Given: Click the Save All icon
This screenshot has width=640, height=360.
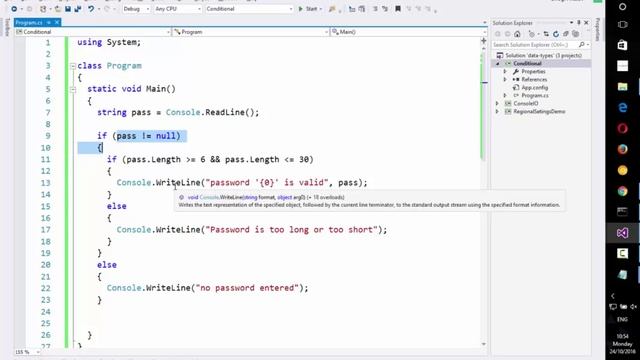Looking at the screenshot, I should (x=78, y=9).
